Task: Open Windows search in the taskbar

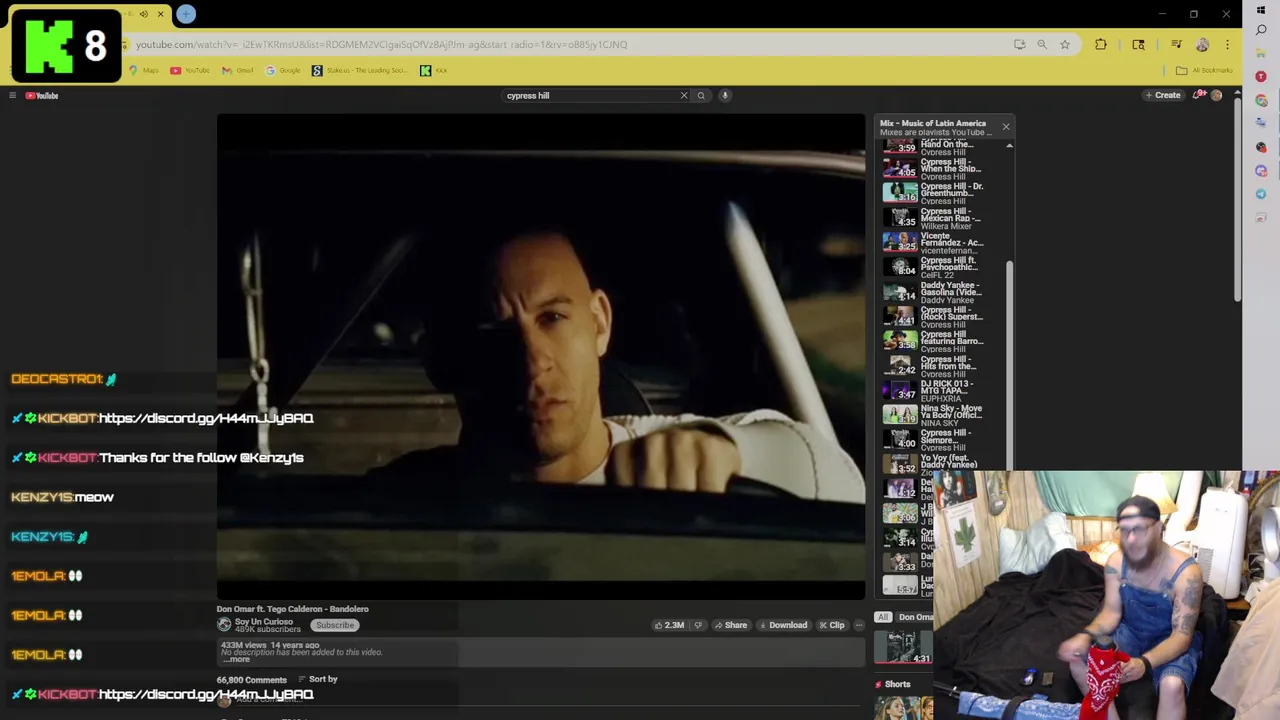Action: click(1261, 30)
